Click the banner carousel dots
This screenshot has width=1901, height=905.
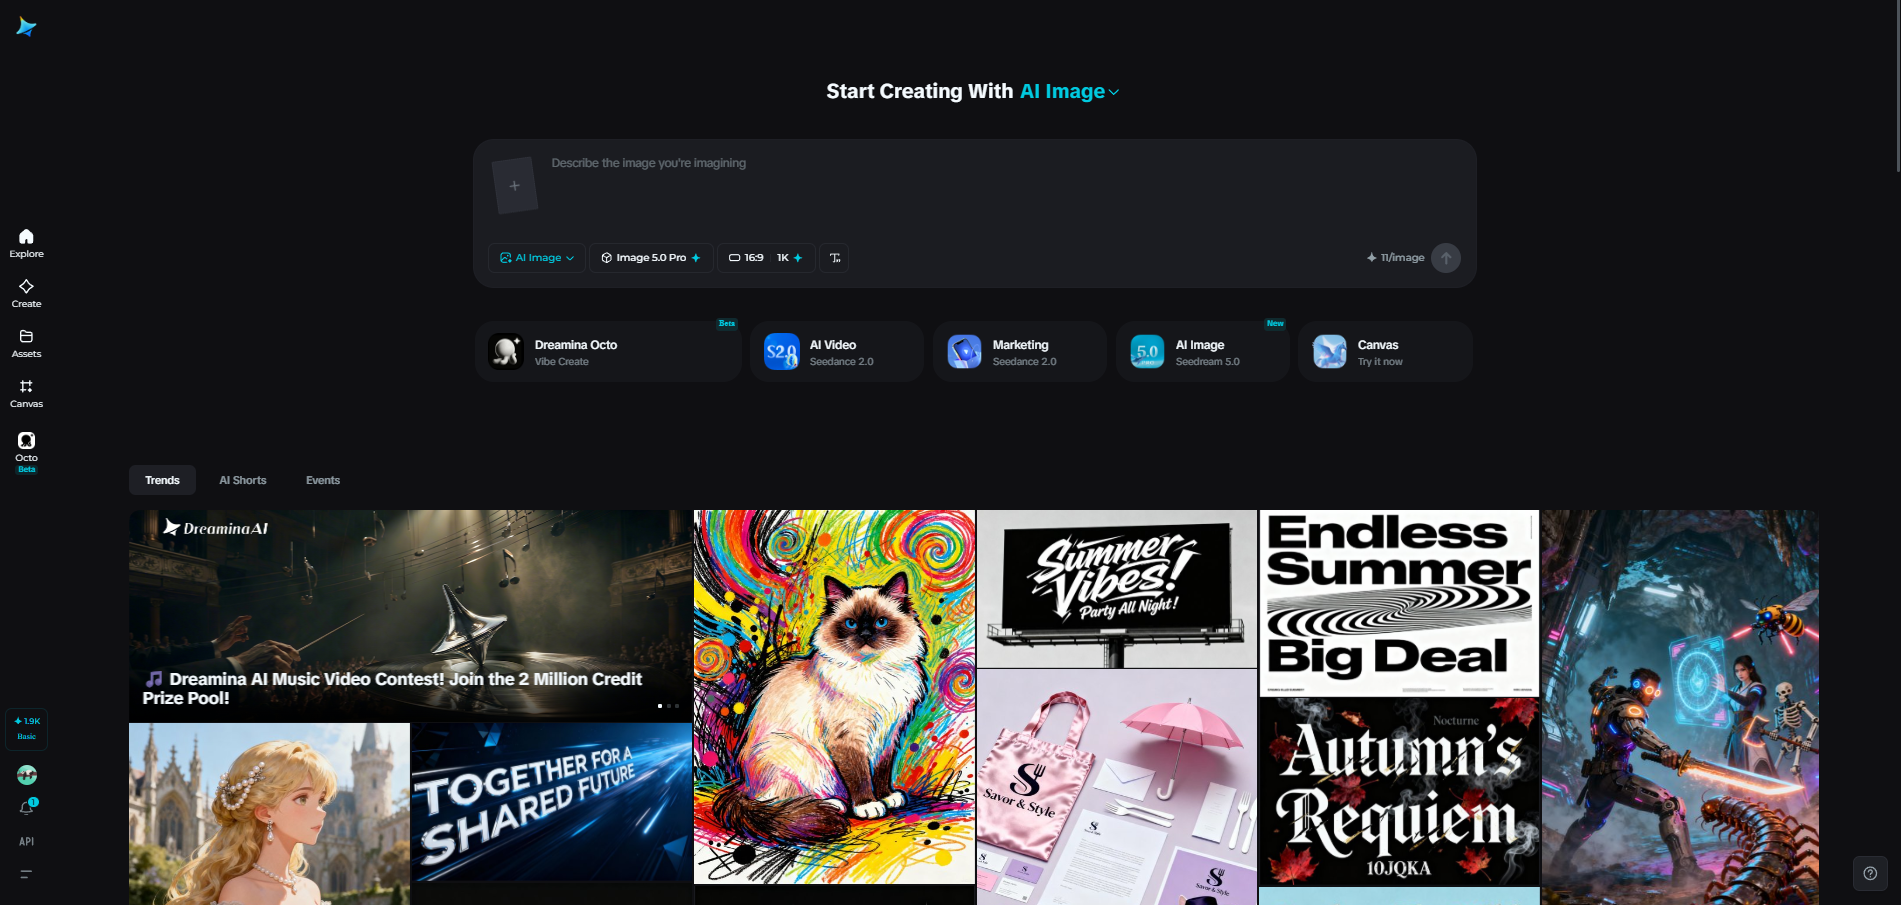click(x=668, y=706)
